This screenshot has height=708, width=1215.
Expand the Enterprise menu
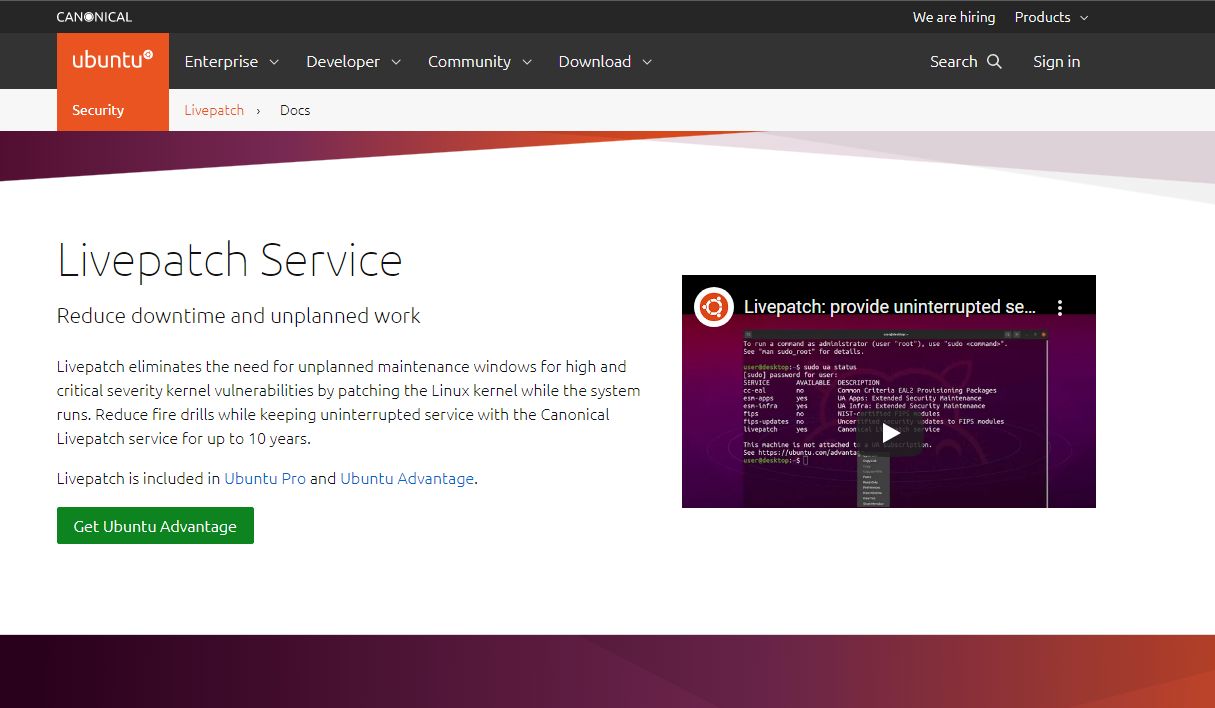(x=231, y=62)
